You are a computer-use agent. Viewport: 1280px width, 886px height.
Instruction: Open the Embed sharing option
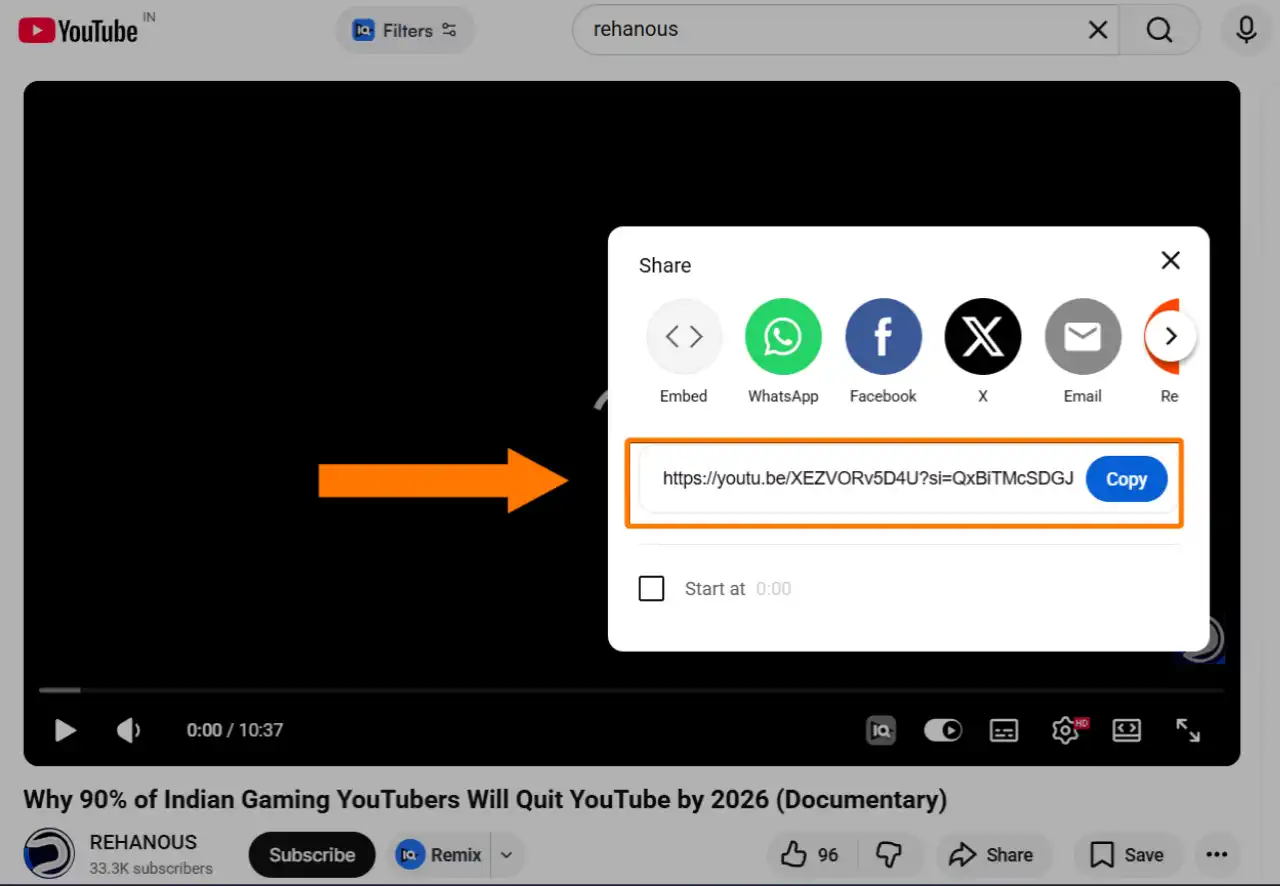tap(684, 336)
